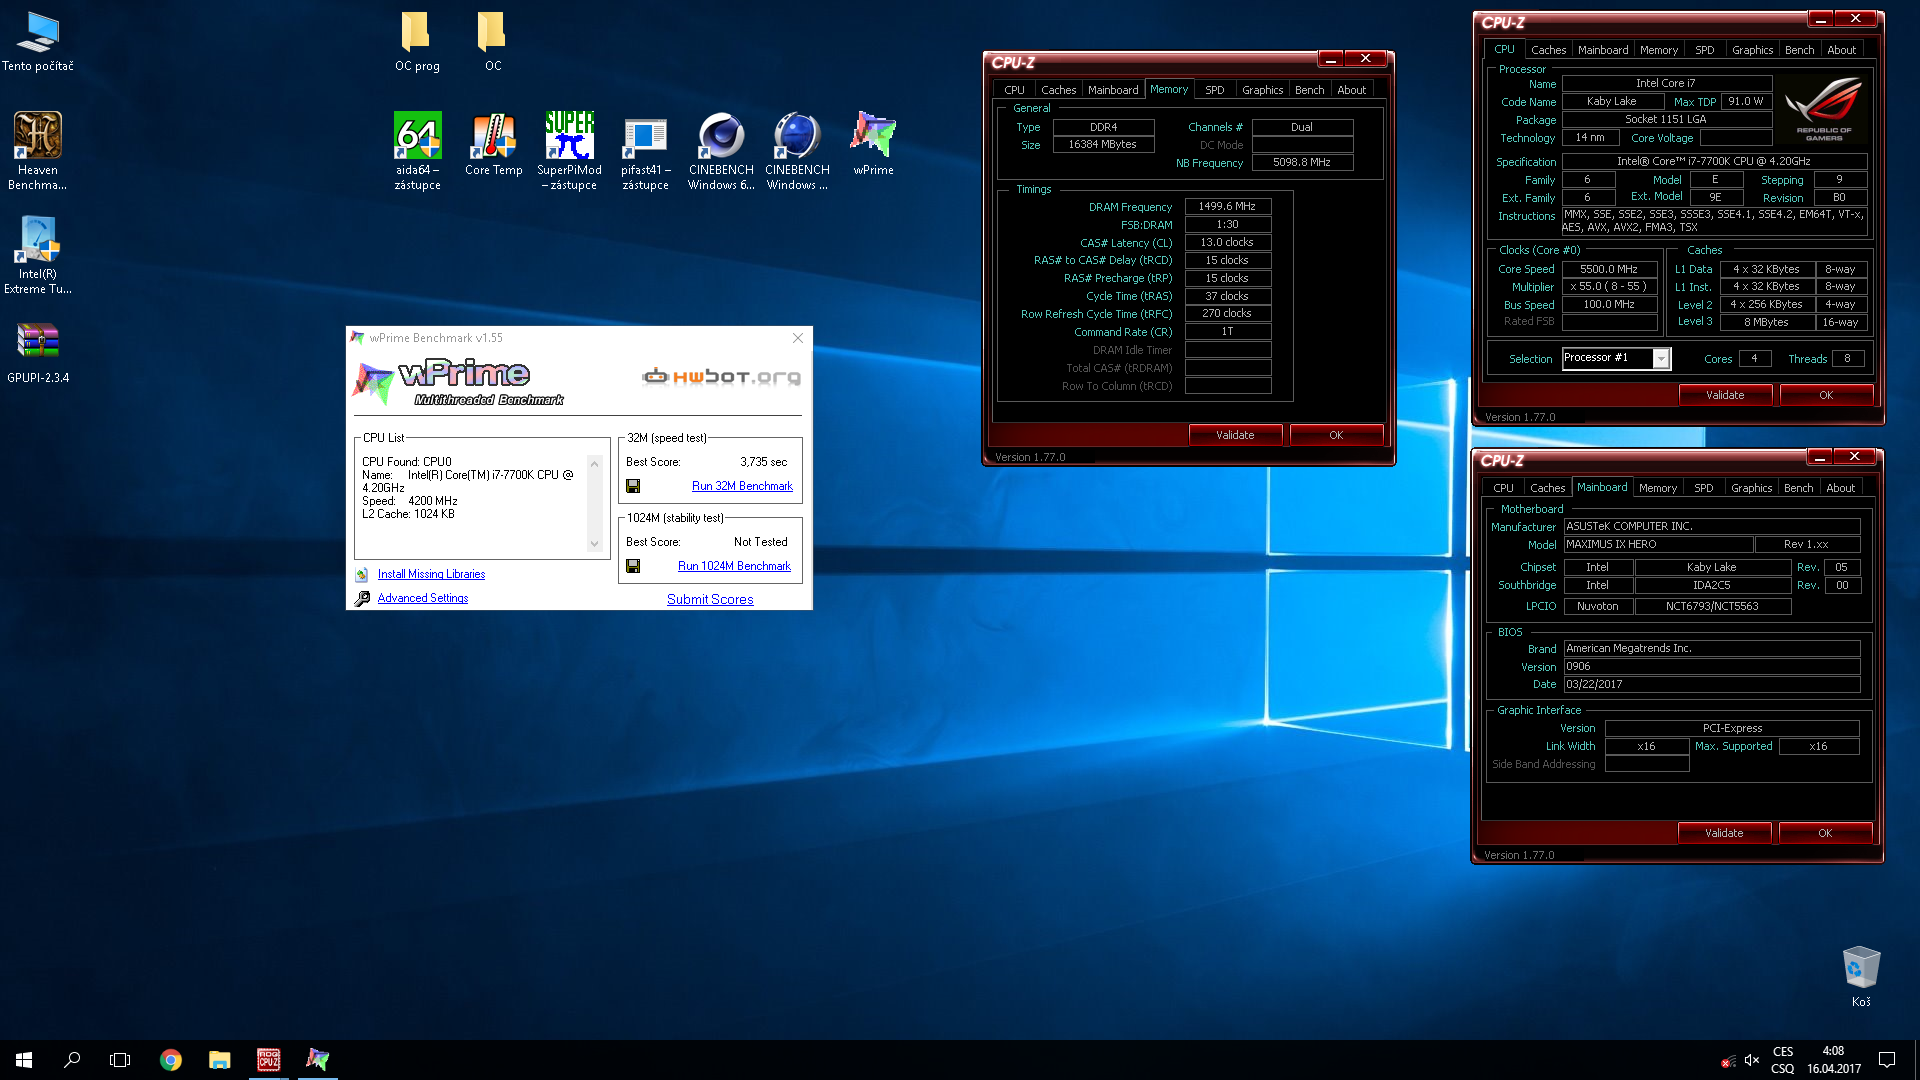This screenshot has height=1080, width=1920.
Task: Launch pifast41 shortcut icon
Action: [645, 150]
